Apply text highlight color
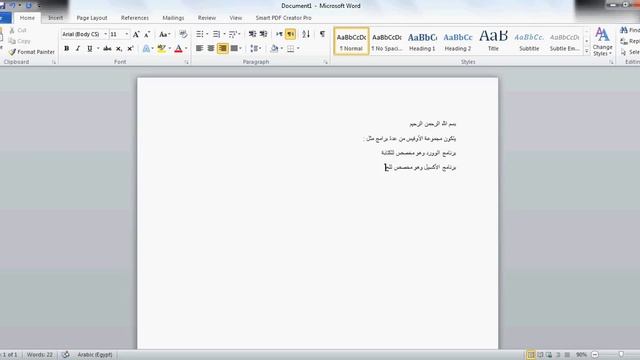The width and height of the screenshot is (640, 360). (162, 49)
